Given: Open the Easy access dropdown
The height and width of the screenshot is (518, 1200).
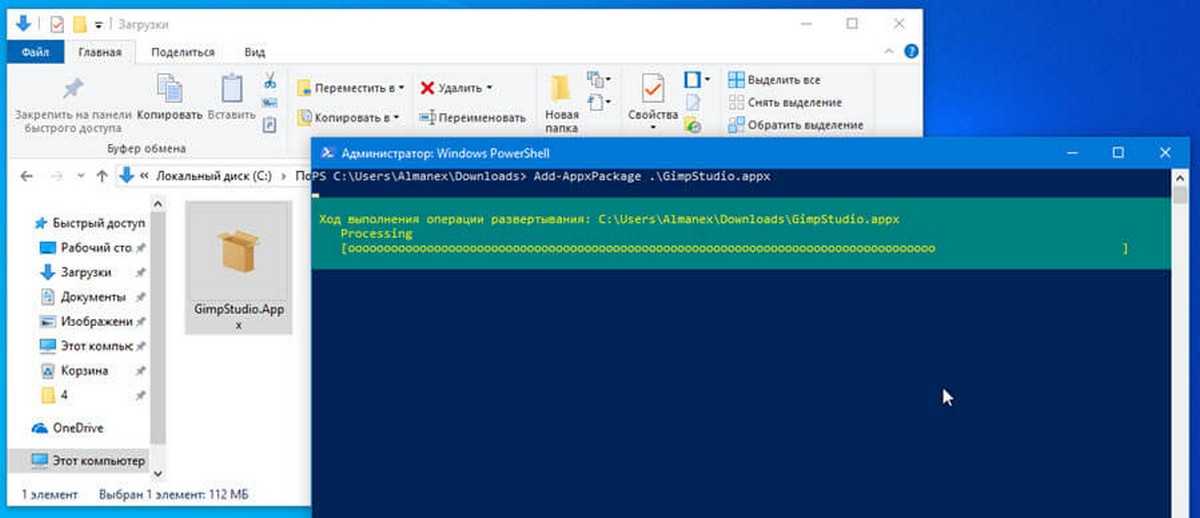Looking at the screenshot, I should point(600,102).
